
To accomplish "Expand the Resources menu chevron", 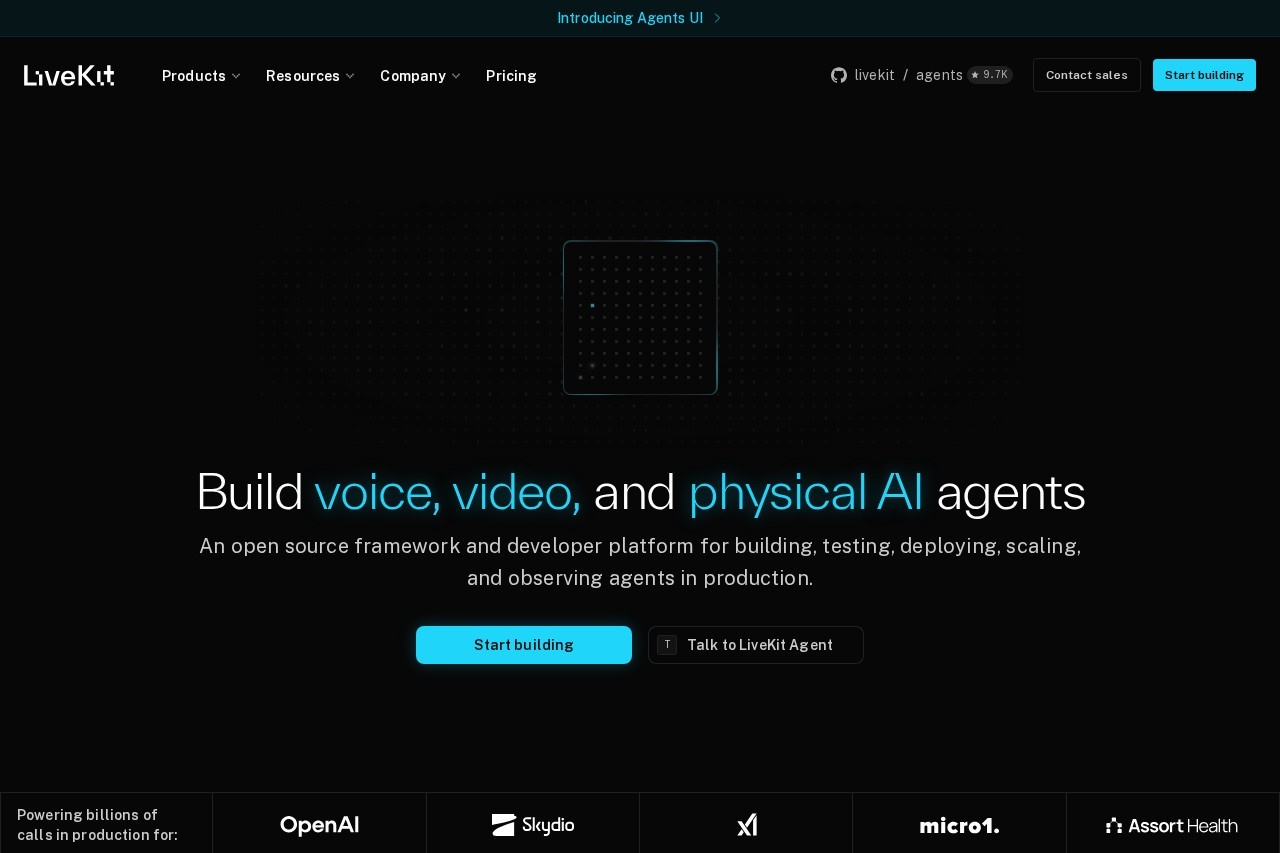I will point(350,76).
